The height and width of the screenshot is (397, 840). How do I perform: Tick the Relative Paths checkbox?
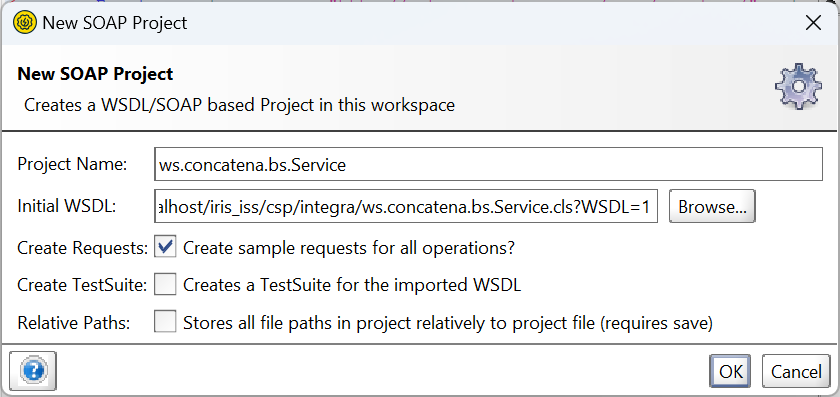click(x=165, y=323)
